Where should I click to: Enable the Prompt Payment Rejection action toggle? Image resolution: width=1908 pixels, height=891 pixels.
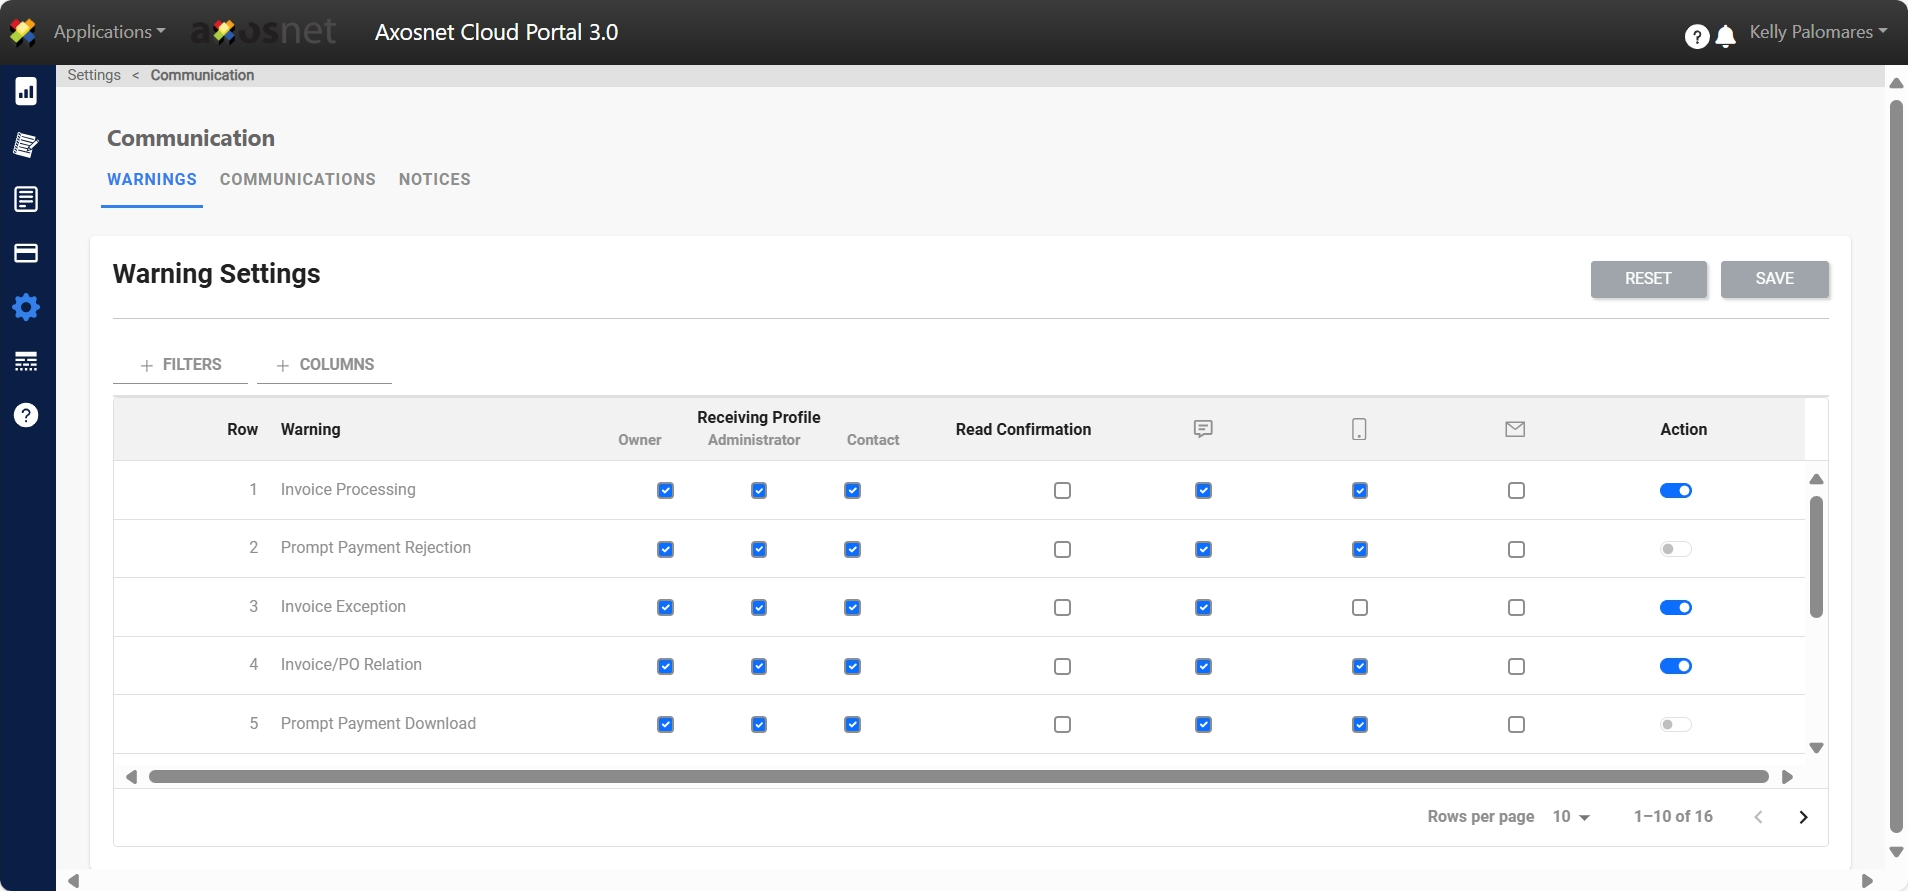tap(1675, 549)
